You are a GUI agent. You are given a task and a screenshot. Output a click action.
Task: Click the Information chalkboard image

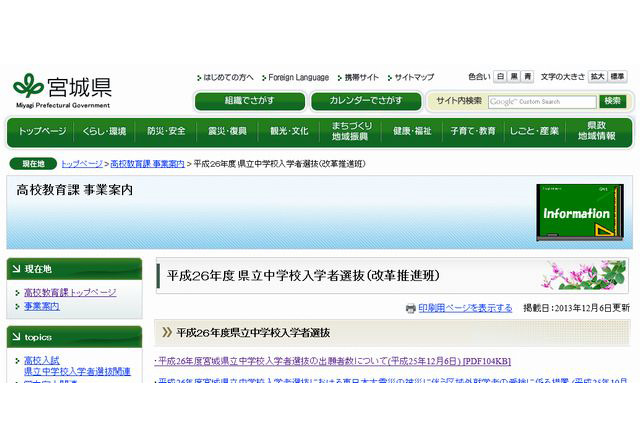pyautogui.click(x=580, y=213)
